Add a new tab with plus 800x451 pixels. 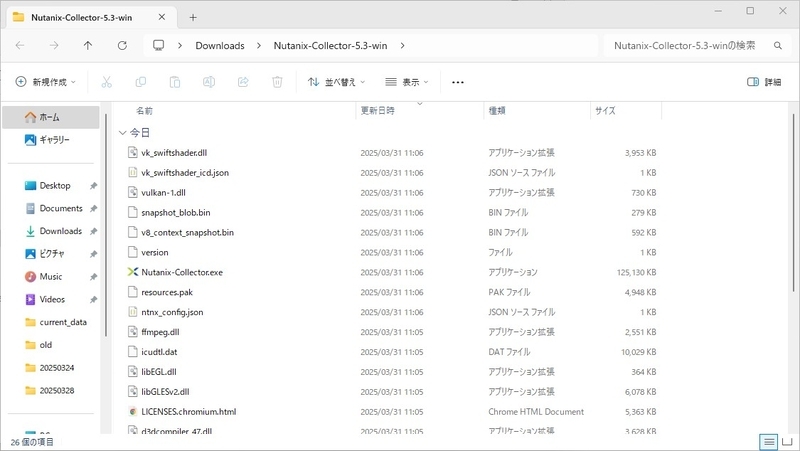[x=193, y=17]
